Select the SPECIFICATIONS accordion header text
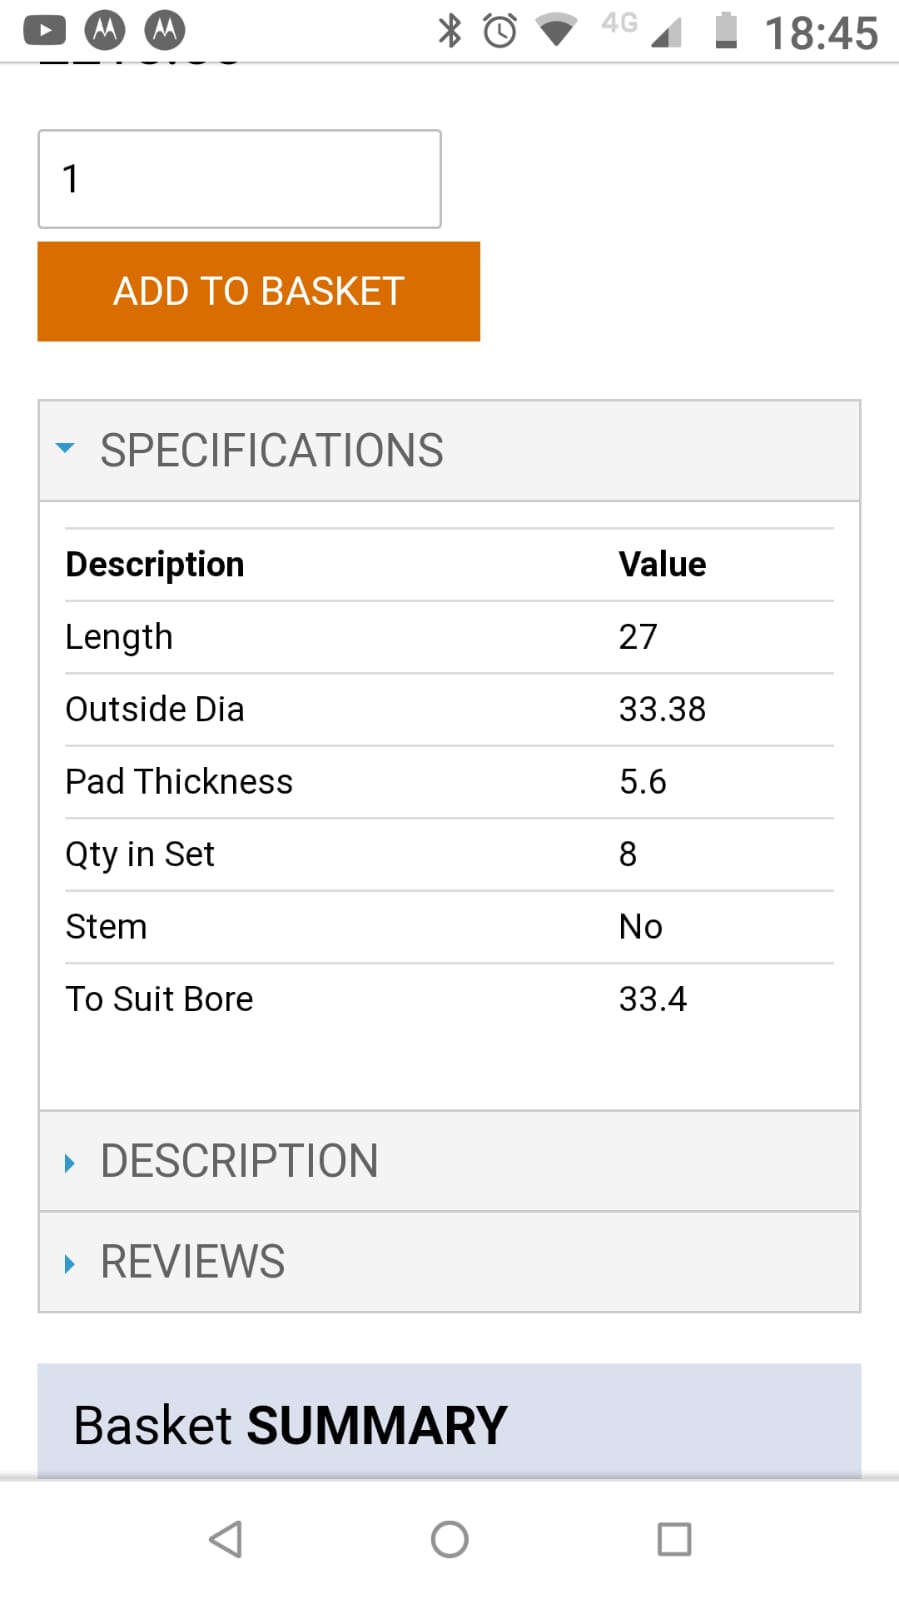 pos(272,450)
